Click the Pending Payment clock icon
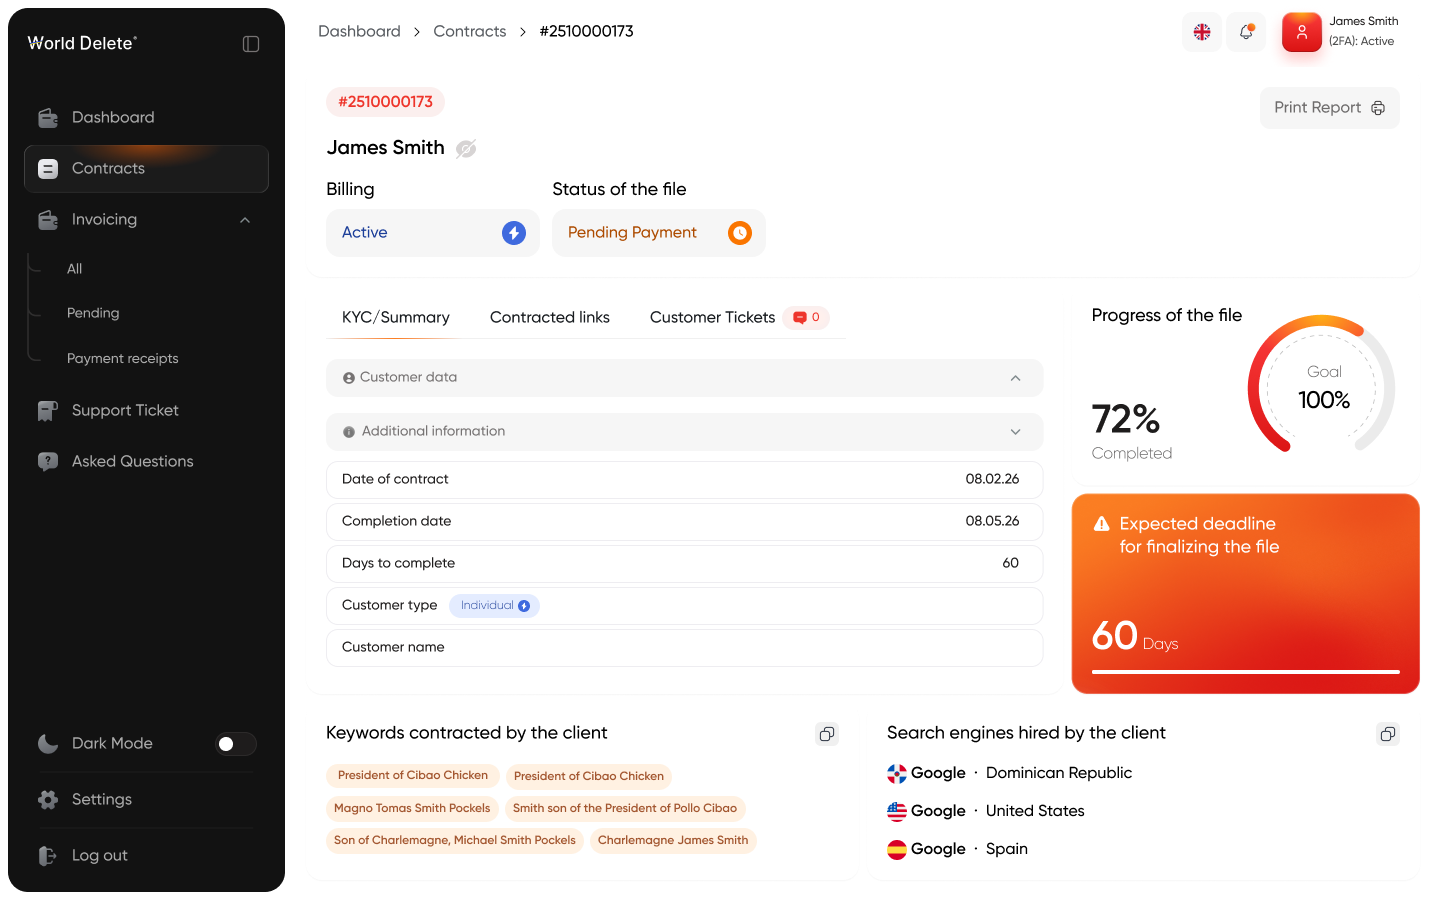Image resolution: width=1440 pixels, height=900 pixels. point(740,233)
